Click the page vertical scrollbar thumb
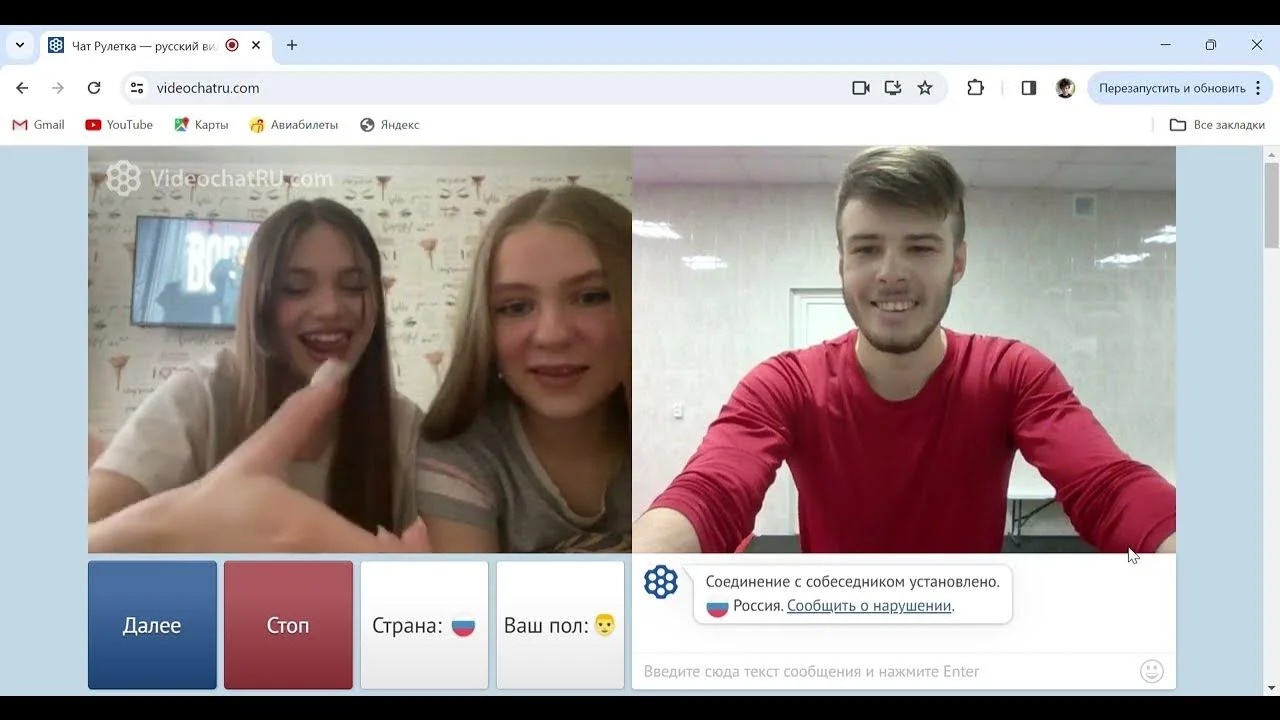1280x720 pixels. (1272, 205)
